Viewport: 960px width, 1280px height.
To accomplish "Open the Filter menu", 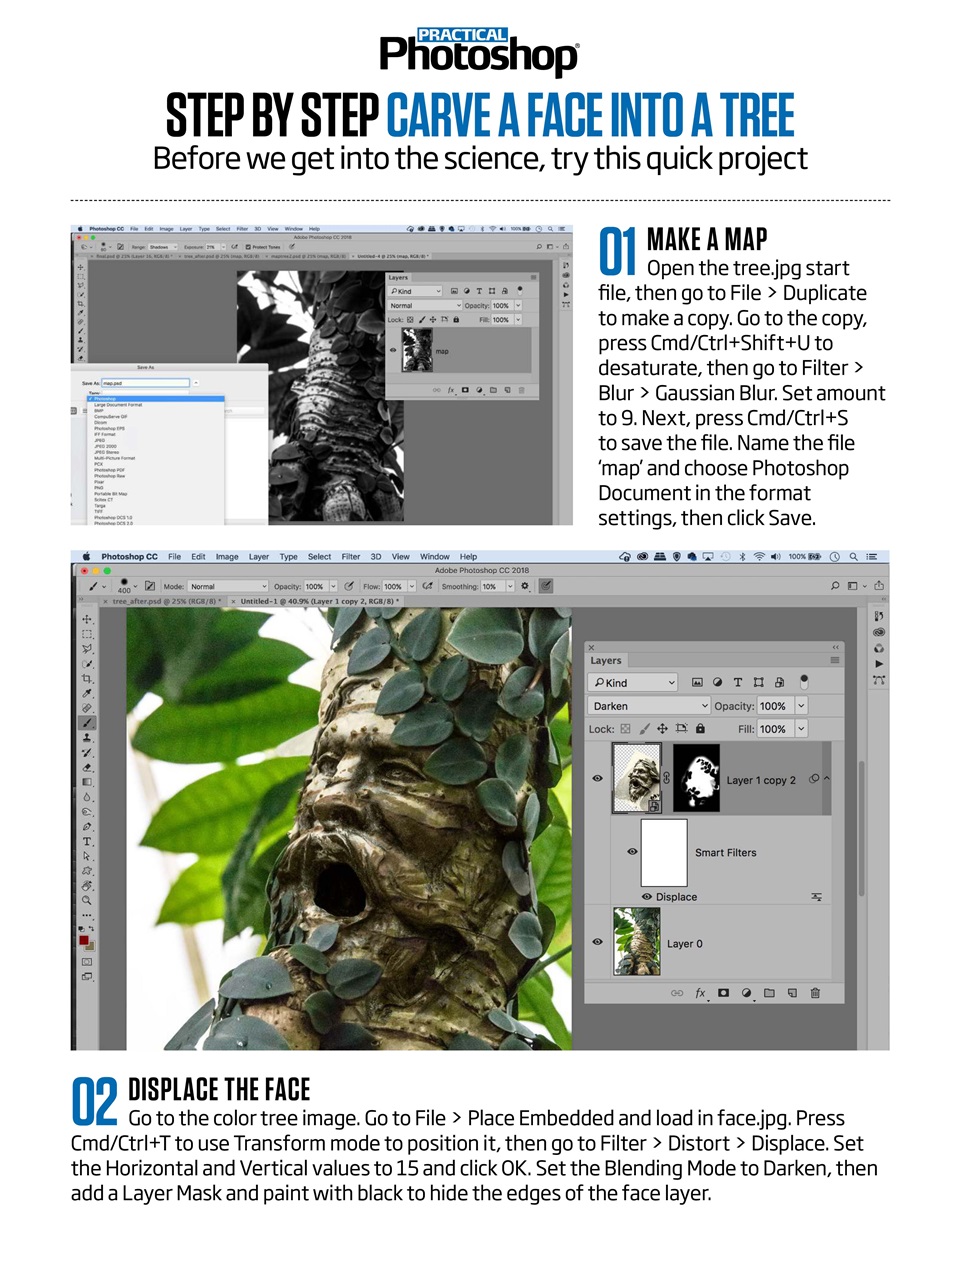I will [351, 556].
